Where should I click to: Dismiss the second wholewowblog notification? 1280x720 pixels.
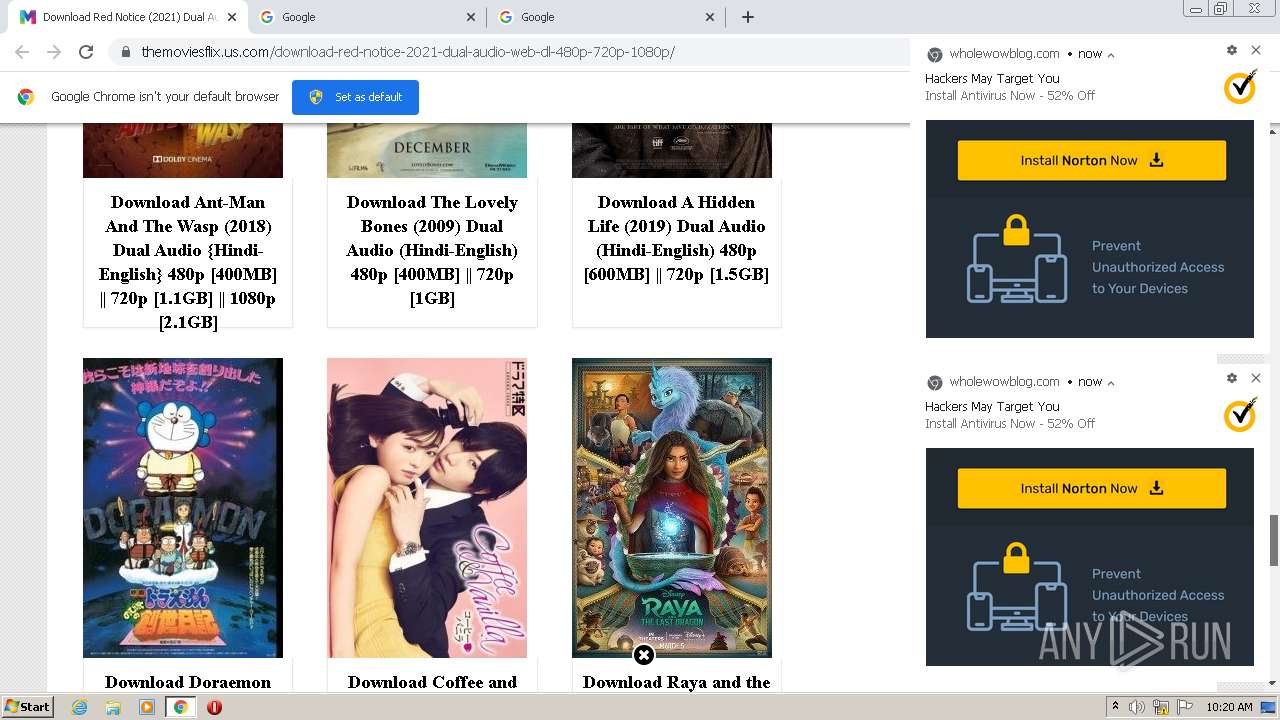(1256, 378)
